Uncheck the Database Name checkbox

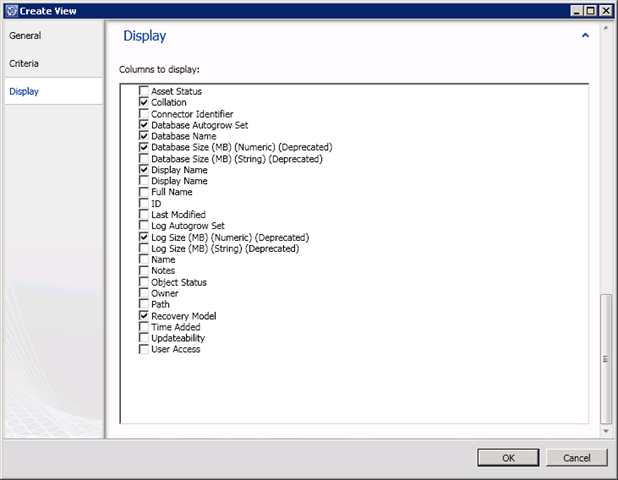[x=144, y=136]
